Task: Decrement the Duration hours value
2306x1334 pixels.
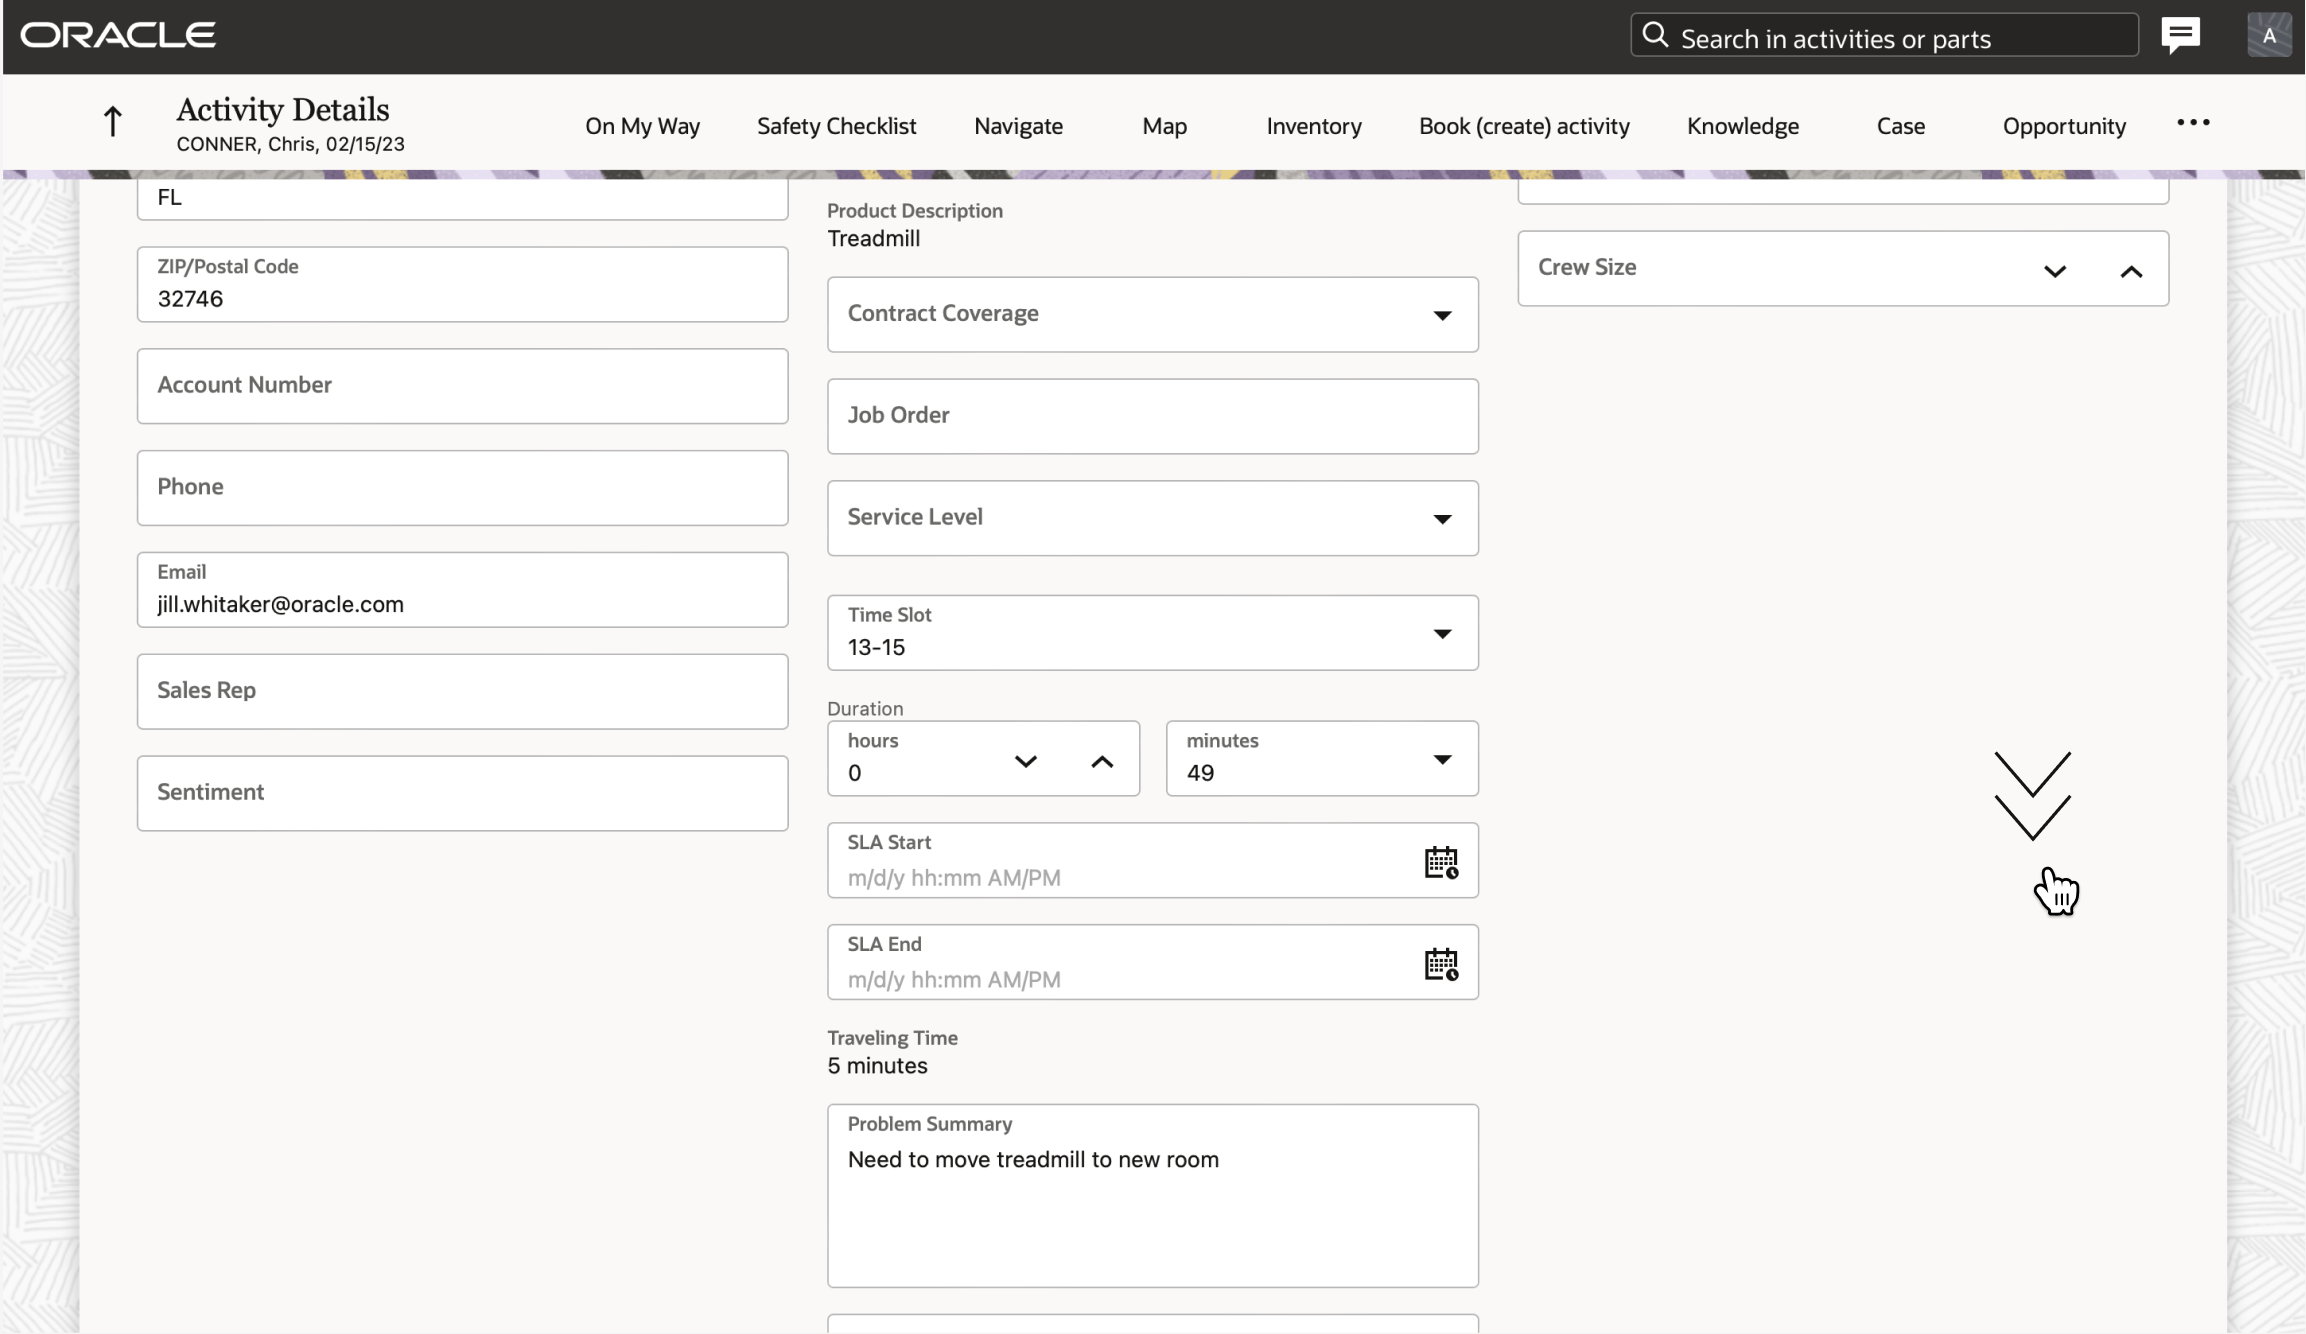Action: (x=1025, y=760)
